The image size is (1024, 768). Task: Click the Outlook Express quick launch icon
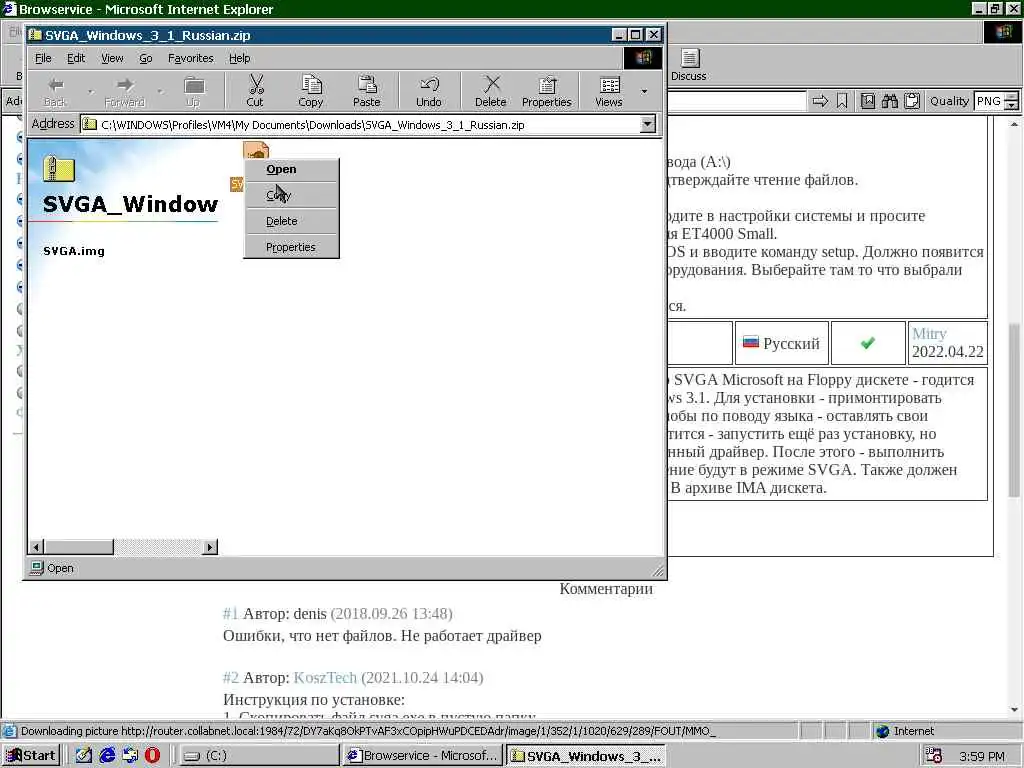pos(130,756)
